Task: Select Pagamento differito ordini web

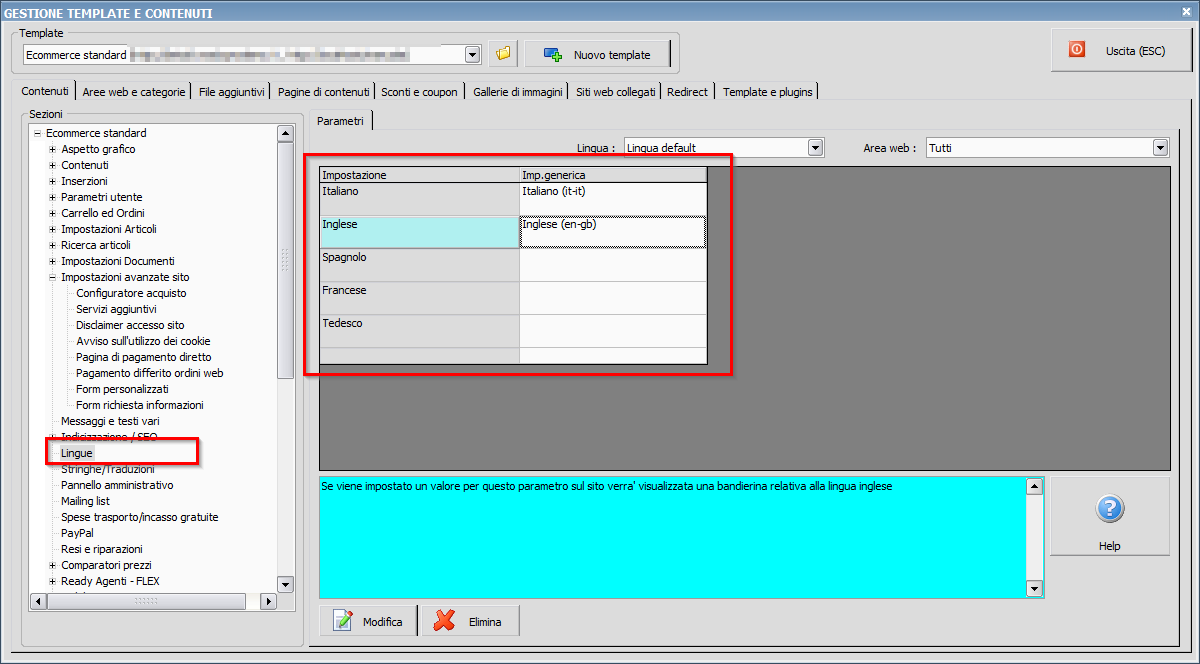Action: click(x=150, y=373)
